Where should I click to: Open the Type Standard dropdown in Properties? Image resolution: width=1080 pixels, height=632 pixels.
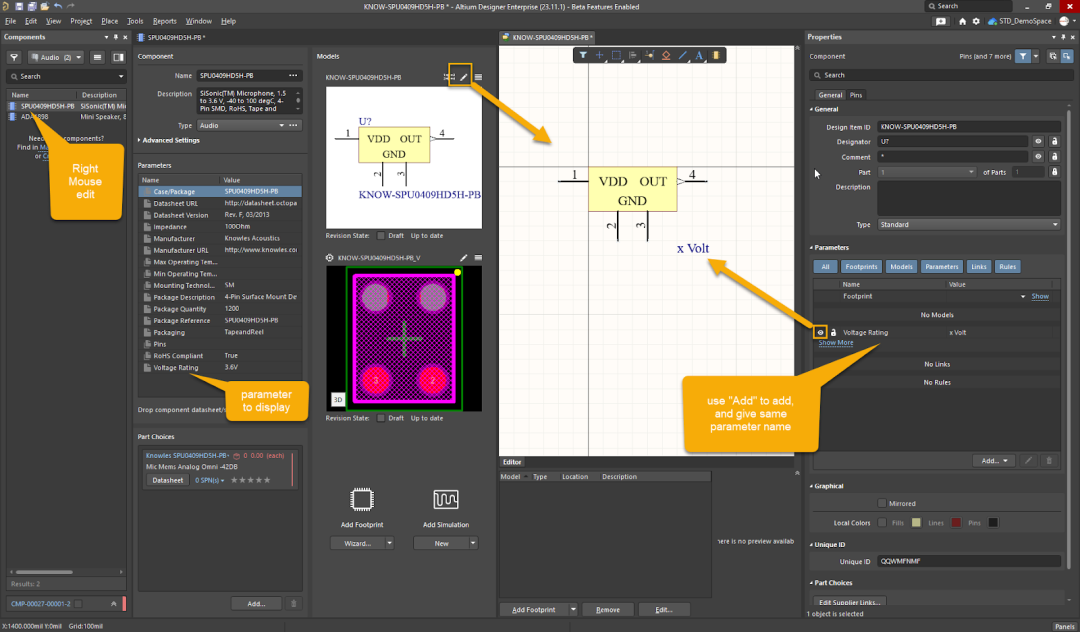[x=968, y=224]
